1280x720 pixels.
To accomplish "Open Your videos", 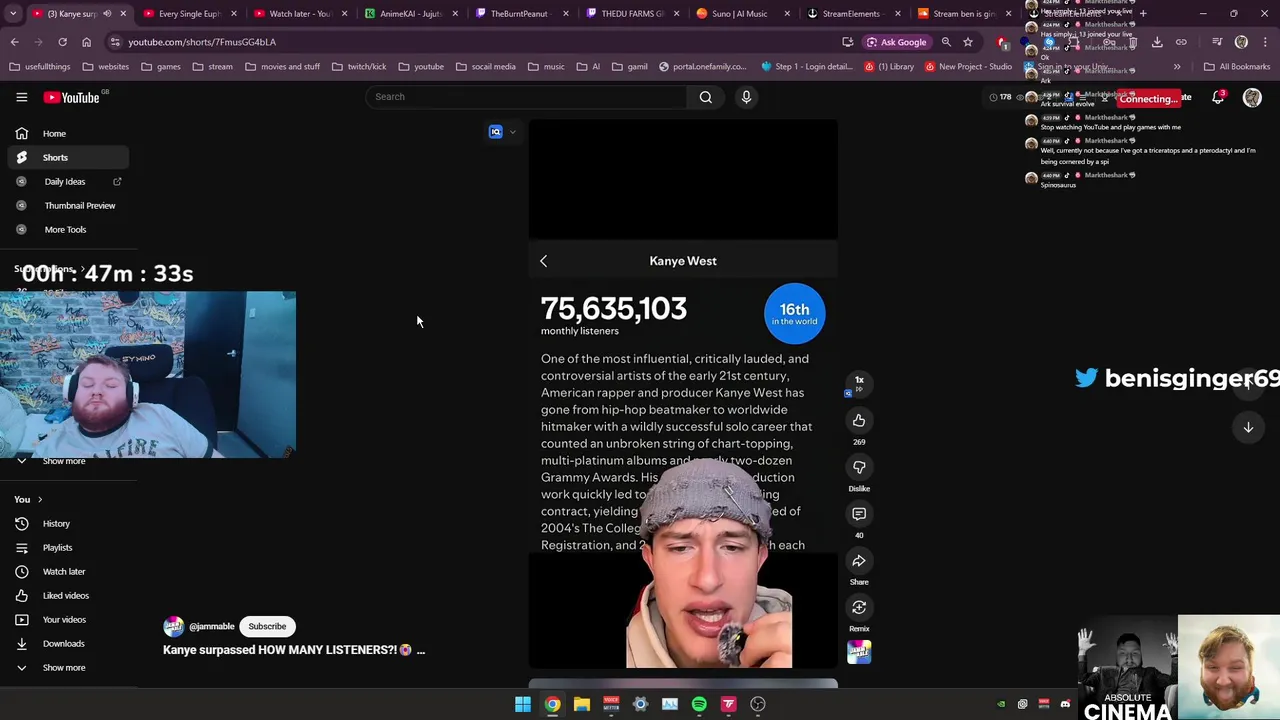I will pyautogui.click(x=64, y=619).
